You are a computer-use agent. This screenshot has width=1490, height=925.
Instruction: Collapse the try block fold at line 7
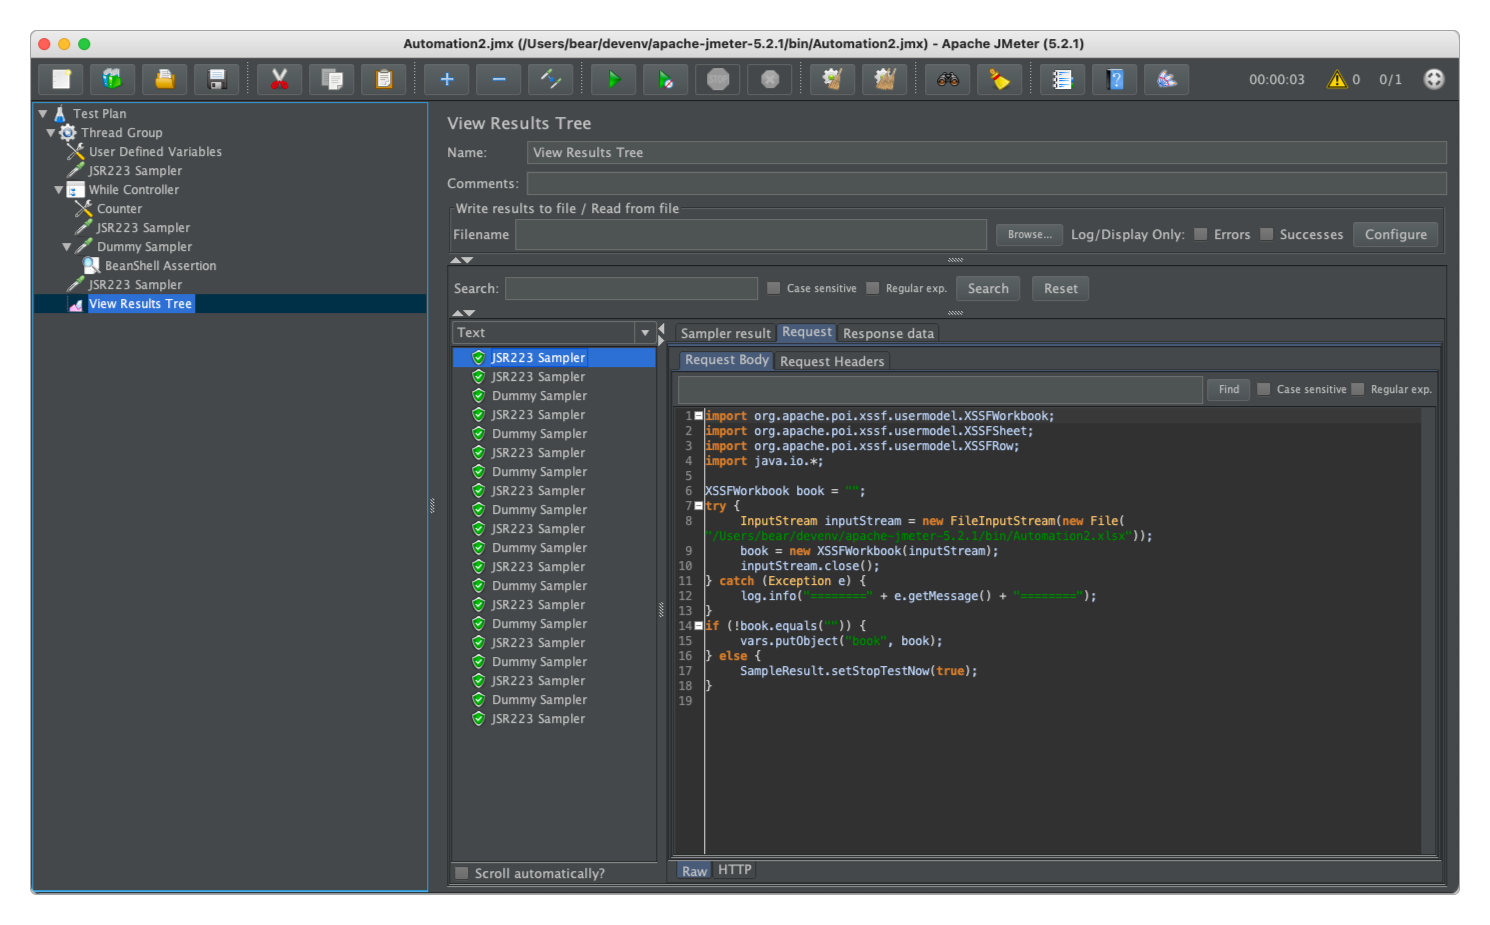[x=698, y=505]
